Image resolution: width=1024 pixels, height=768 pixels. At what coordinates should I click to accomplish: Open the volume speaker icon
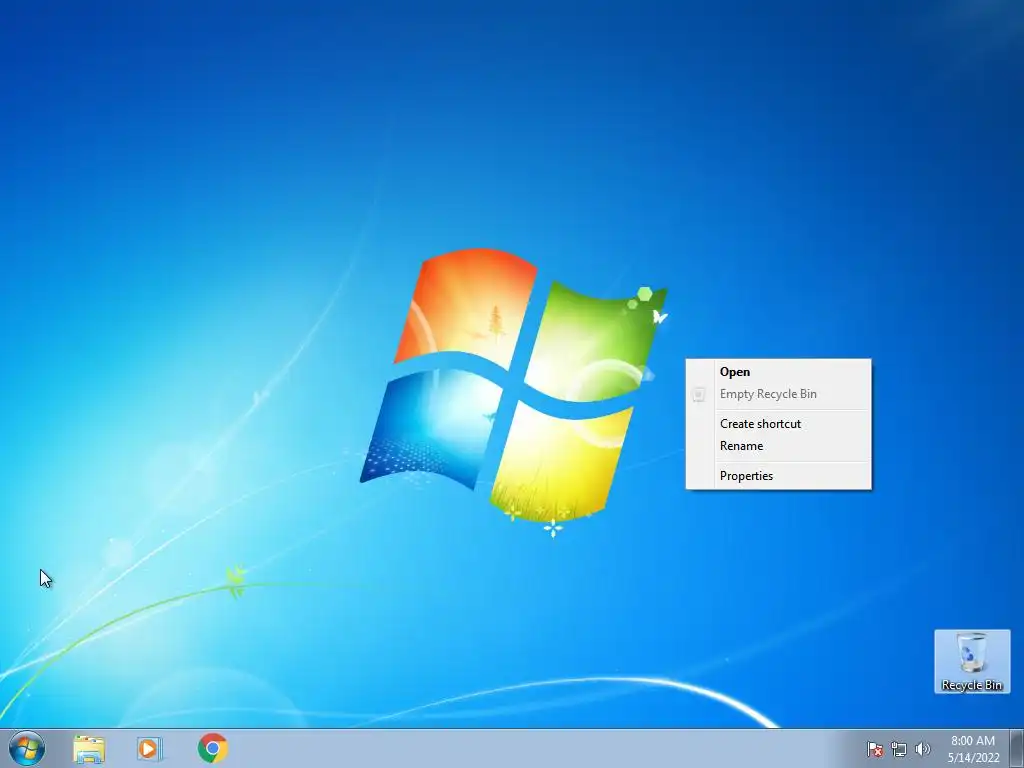(x=922, y=749)
